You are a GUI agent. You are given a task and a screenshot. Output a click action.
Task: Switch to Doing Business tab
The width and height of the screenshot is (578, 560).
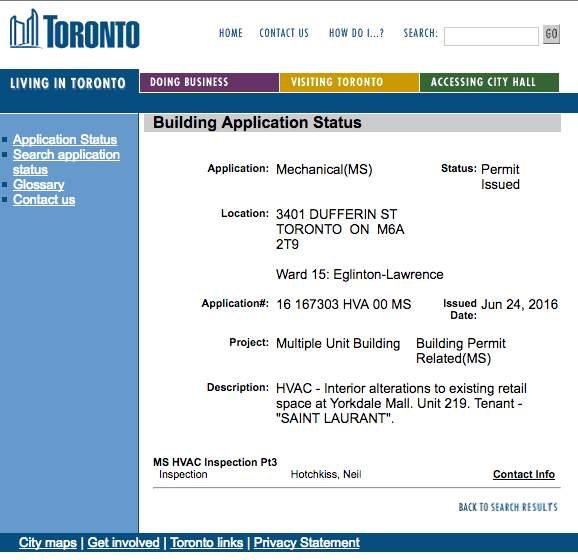click(209, 82)
